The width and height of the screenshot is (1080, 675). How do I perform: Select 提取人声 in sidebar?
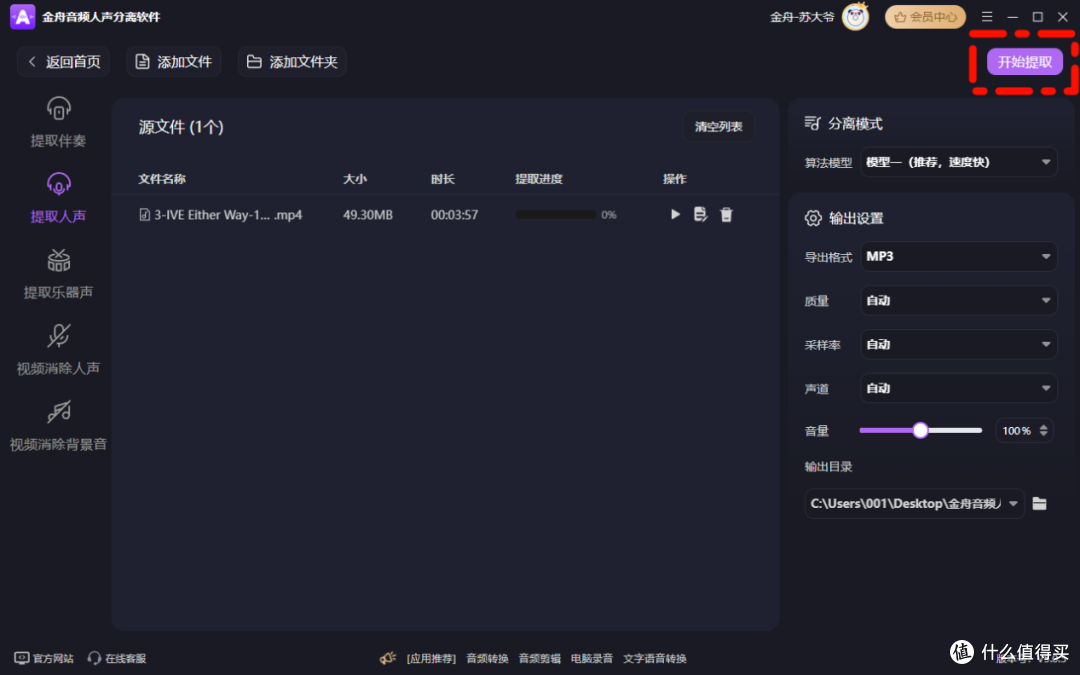(59, 198)
